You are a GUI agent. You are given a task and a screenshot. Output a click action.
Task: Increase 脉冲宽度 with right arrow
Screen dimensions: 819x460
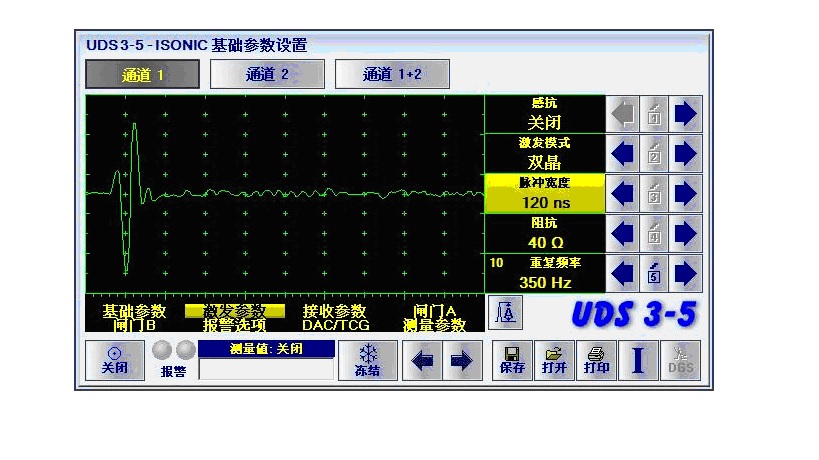pos(685,194)
